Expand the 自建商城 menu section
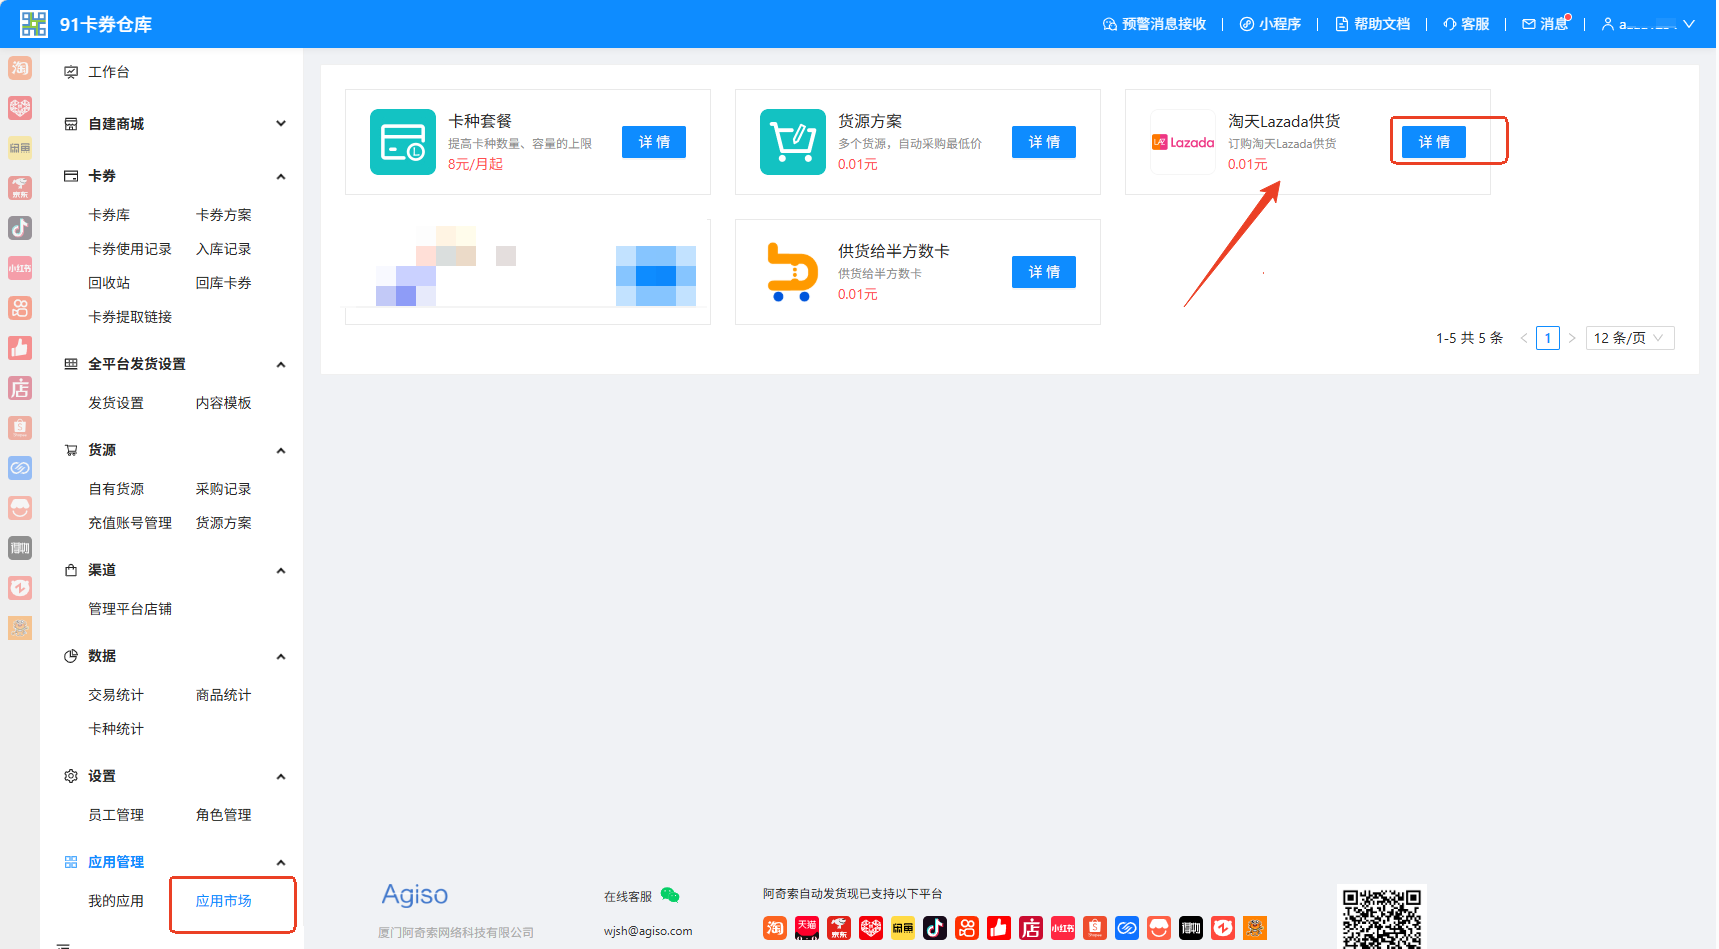The width and height of the screenshot is (1719, 949). 281,124
